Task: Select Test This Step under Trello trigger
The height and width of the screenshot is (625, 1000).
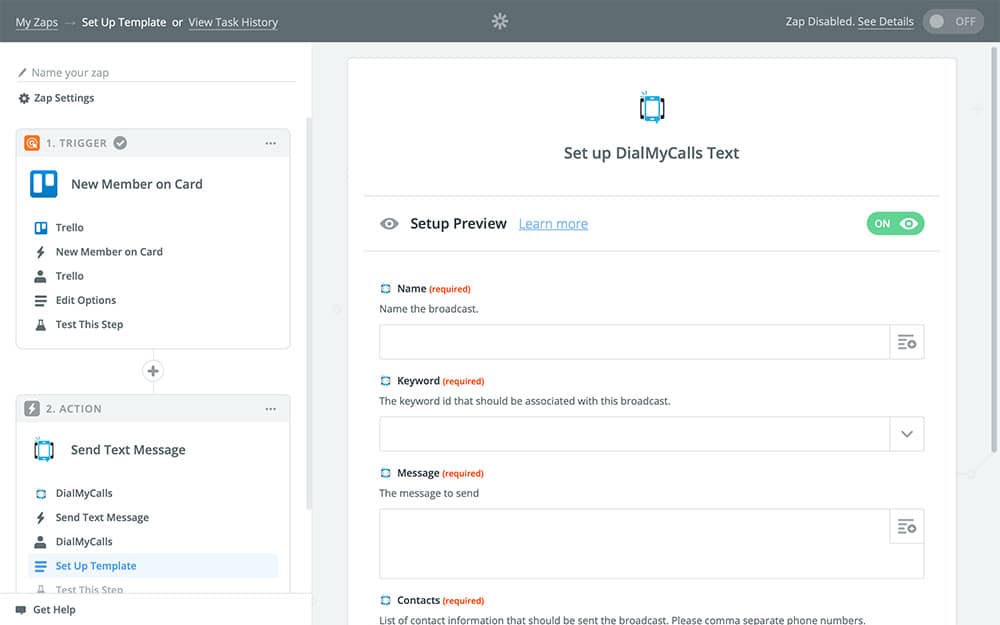Action: click(x=89, y=324)
